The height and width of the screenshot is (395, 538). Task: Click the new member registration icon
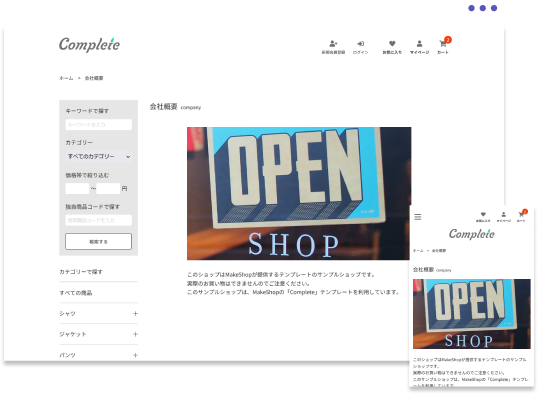coord(333,44)
